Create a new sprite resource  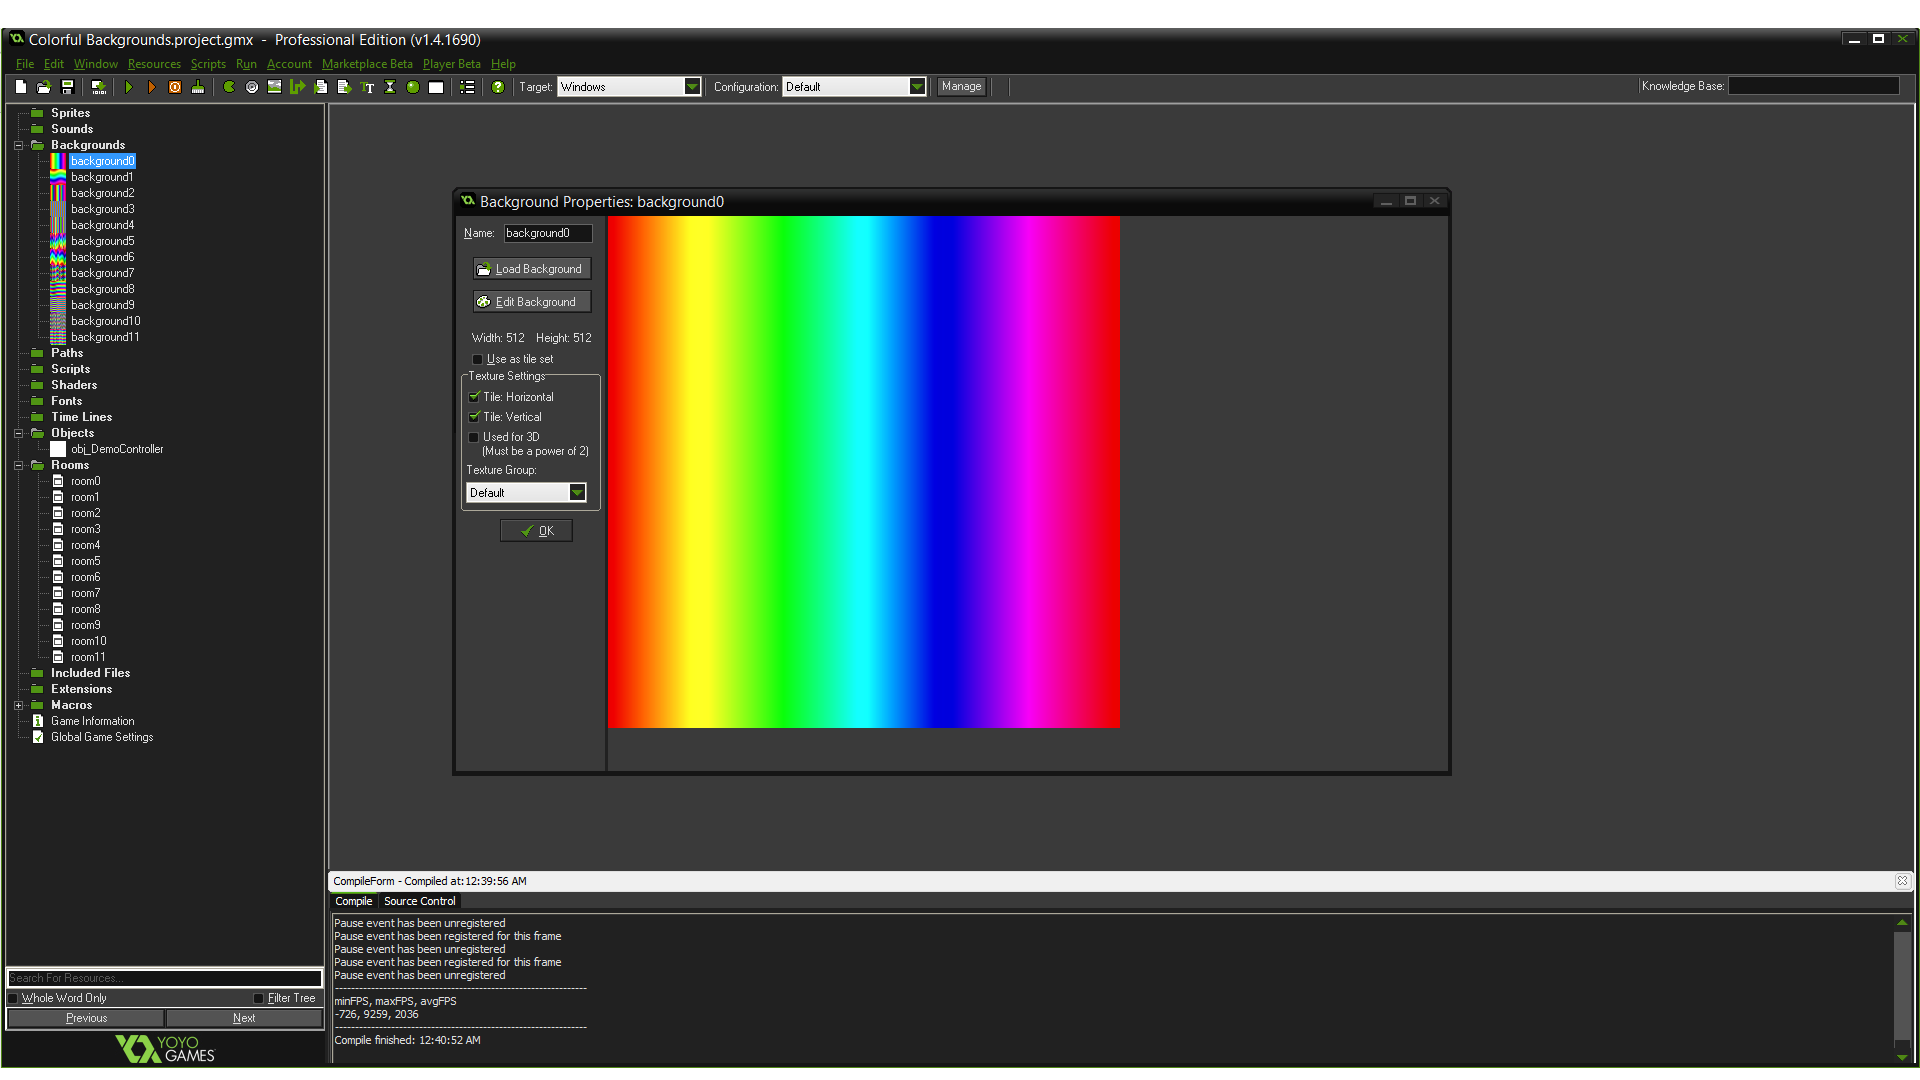(228, 87)
